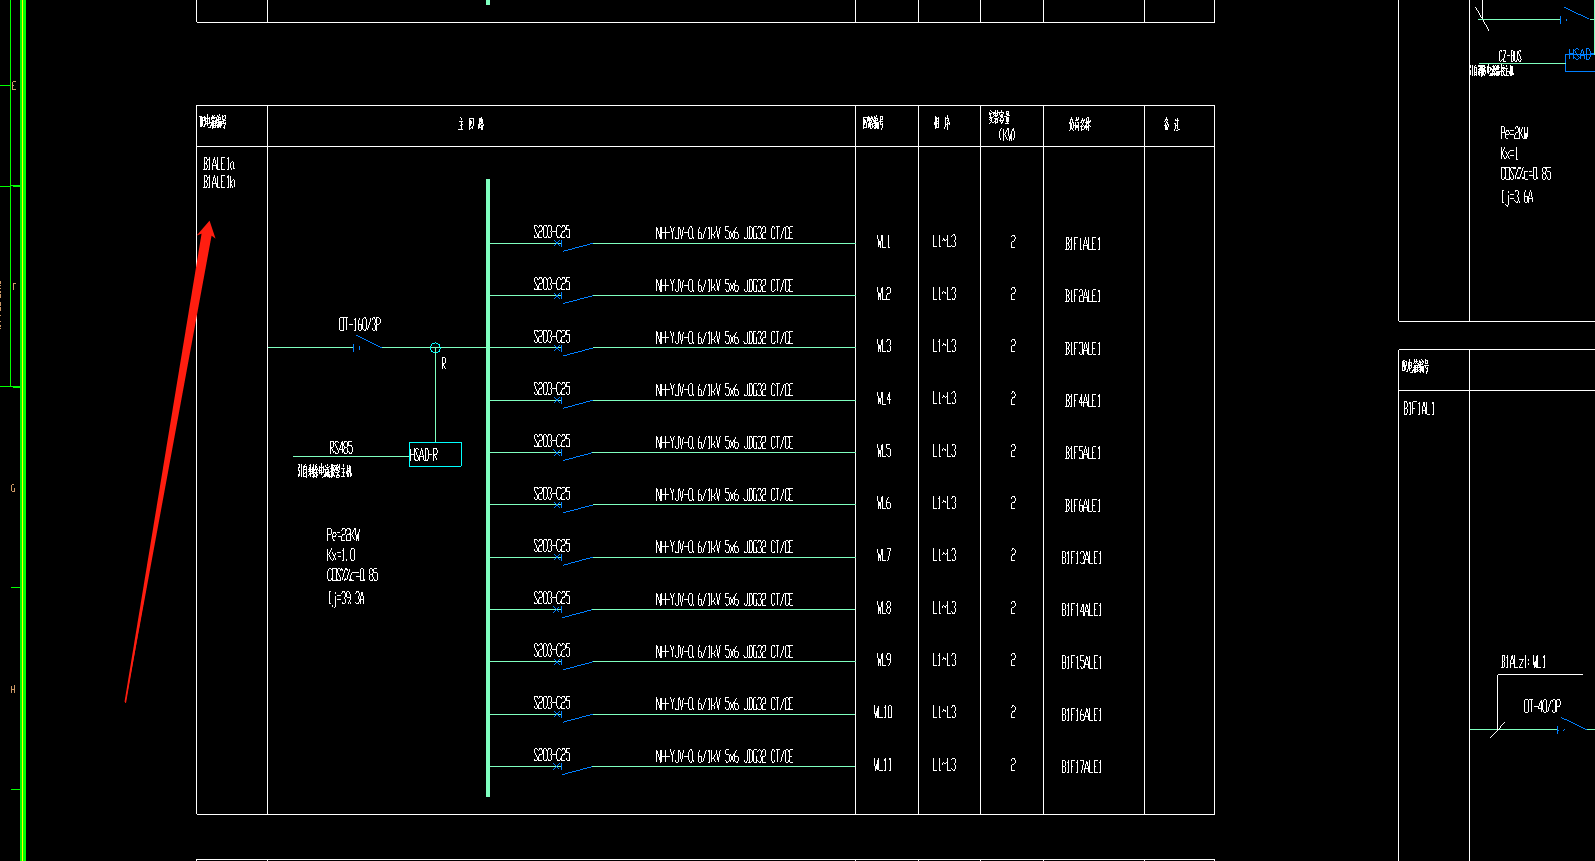Click load name B1F3ALE1
1595x861 pixels.
1083,349
